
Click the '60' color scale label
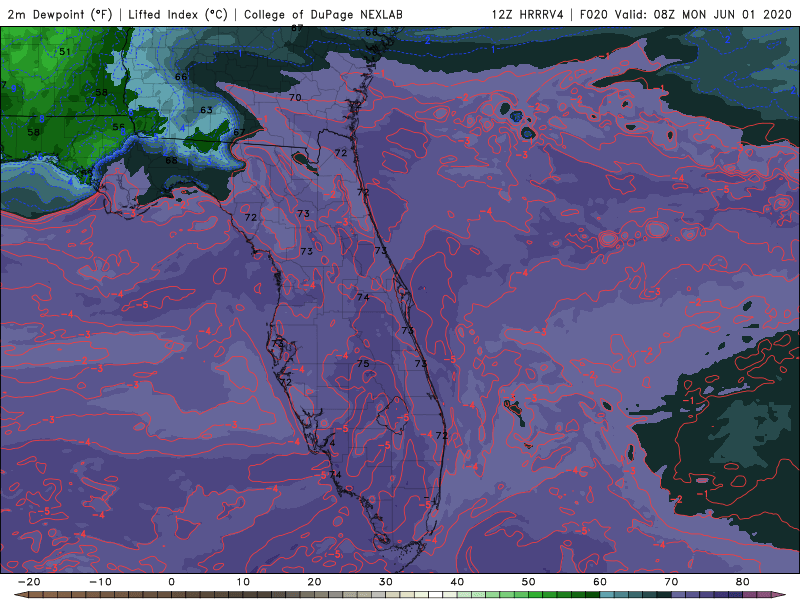pyautogui.click(x=600, y=582)
